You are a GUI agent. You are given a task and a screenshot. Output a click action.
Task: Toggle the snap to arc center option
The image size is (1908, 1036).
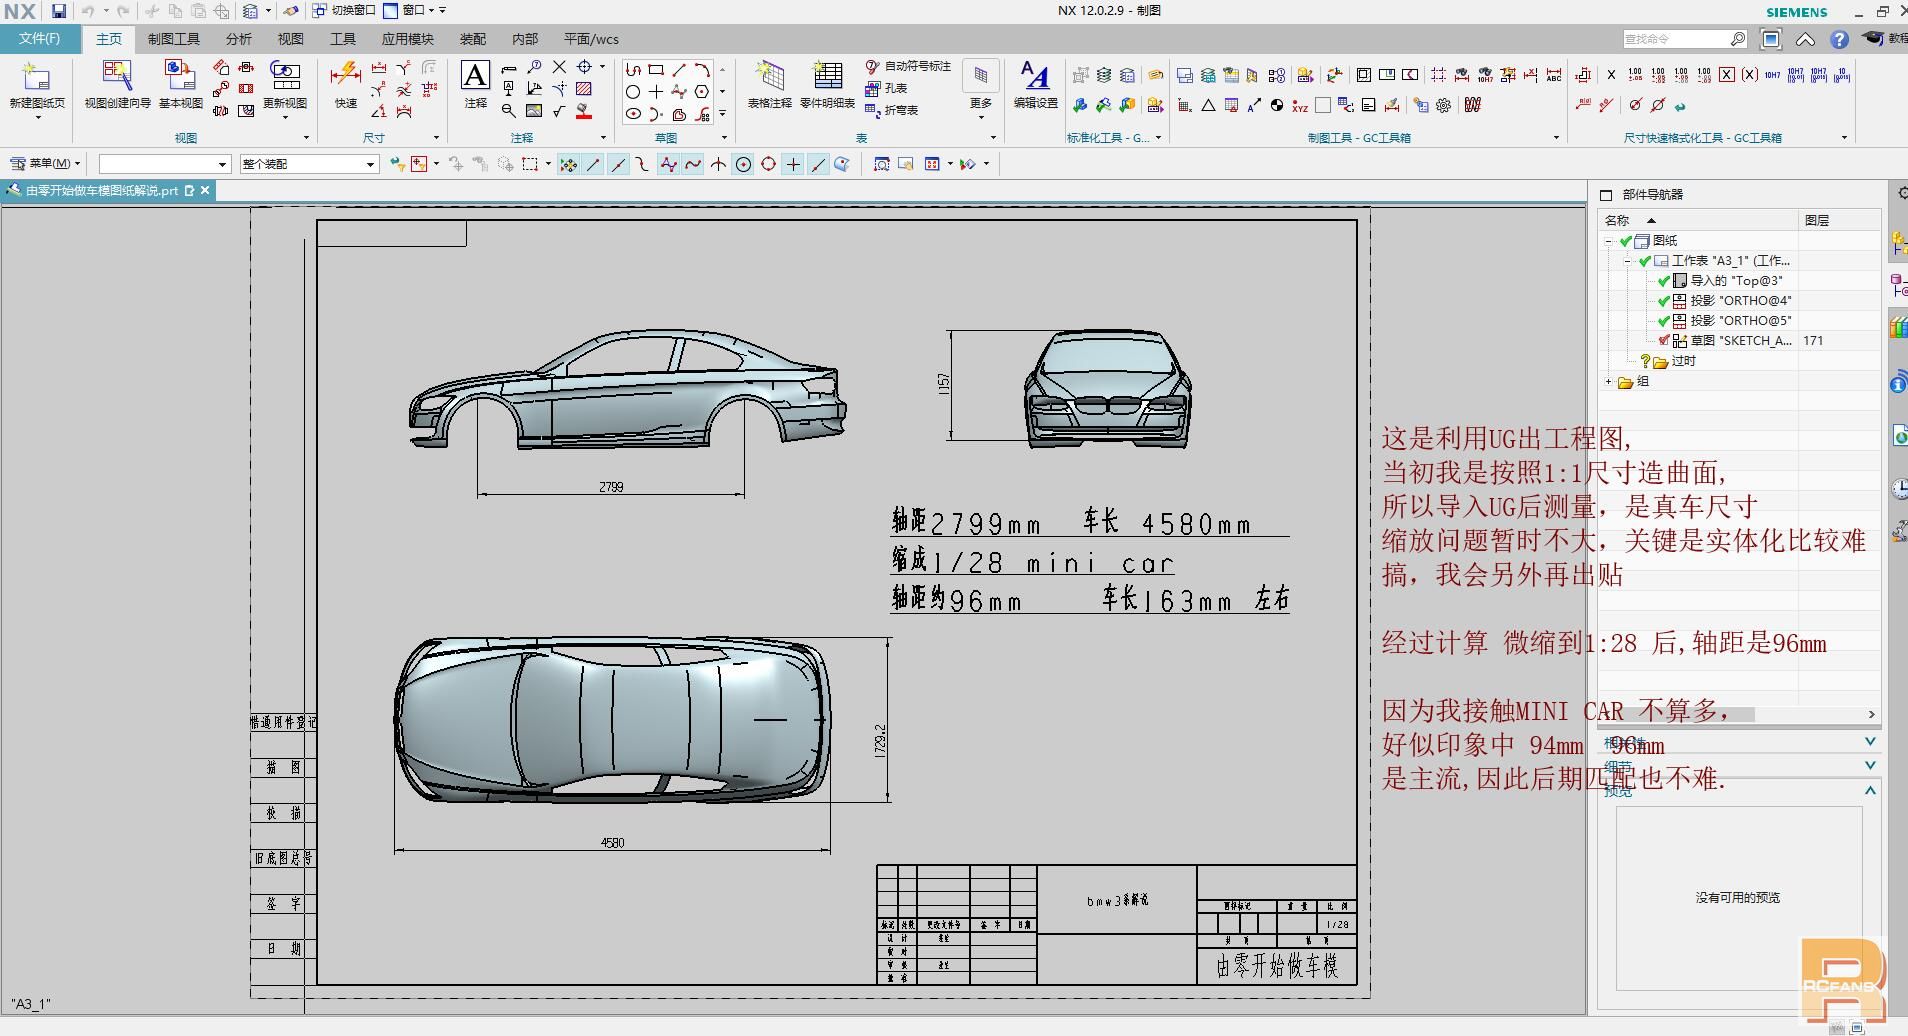tap(743, 164)
